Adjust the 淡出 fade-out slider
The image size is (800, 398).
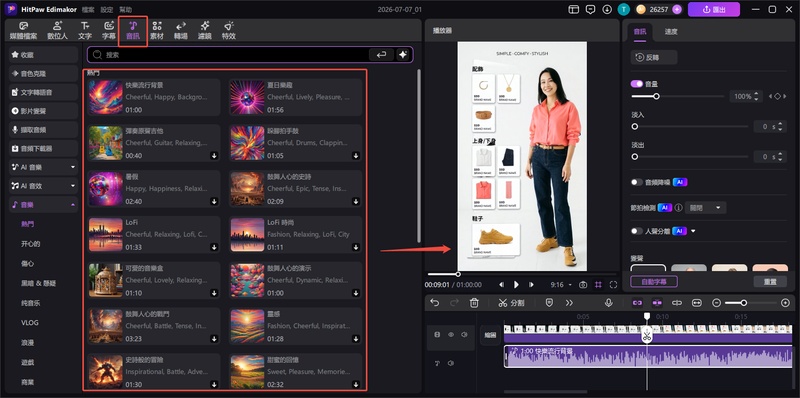point(690,157)
